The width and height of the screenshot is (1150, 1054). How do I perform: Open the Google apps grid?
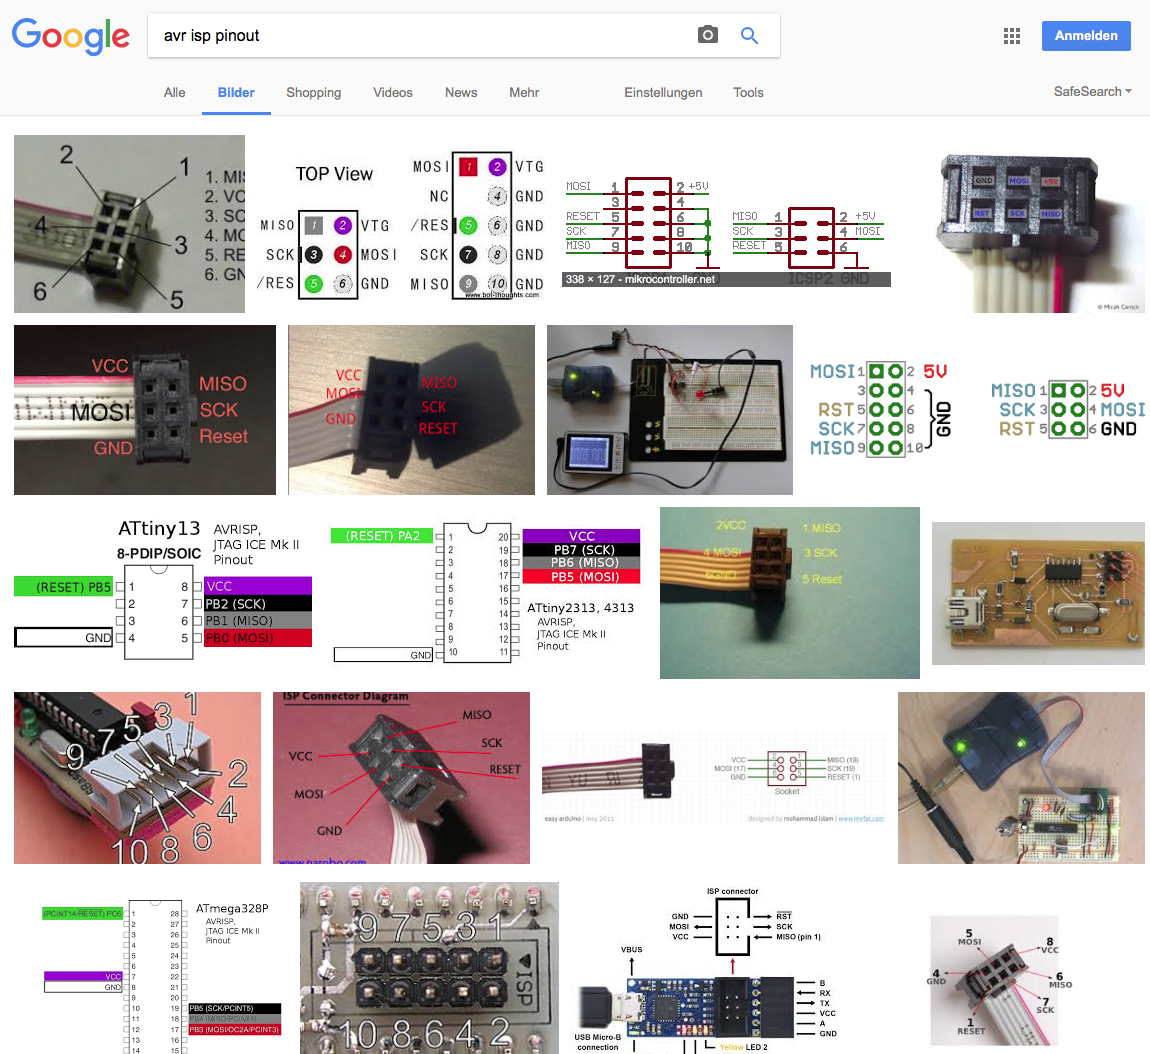click(x=1011, y=36)
